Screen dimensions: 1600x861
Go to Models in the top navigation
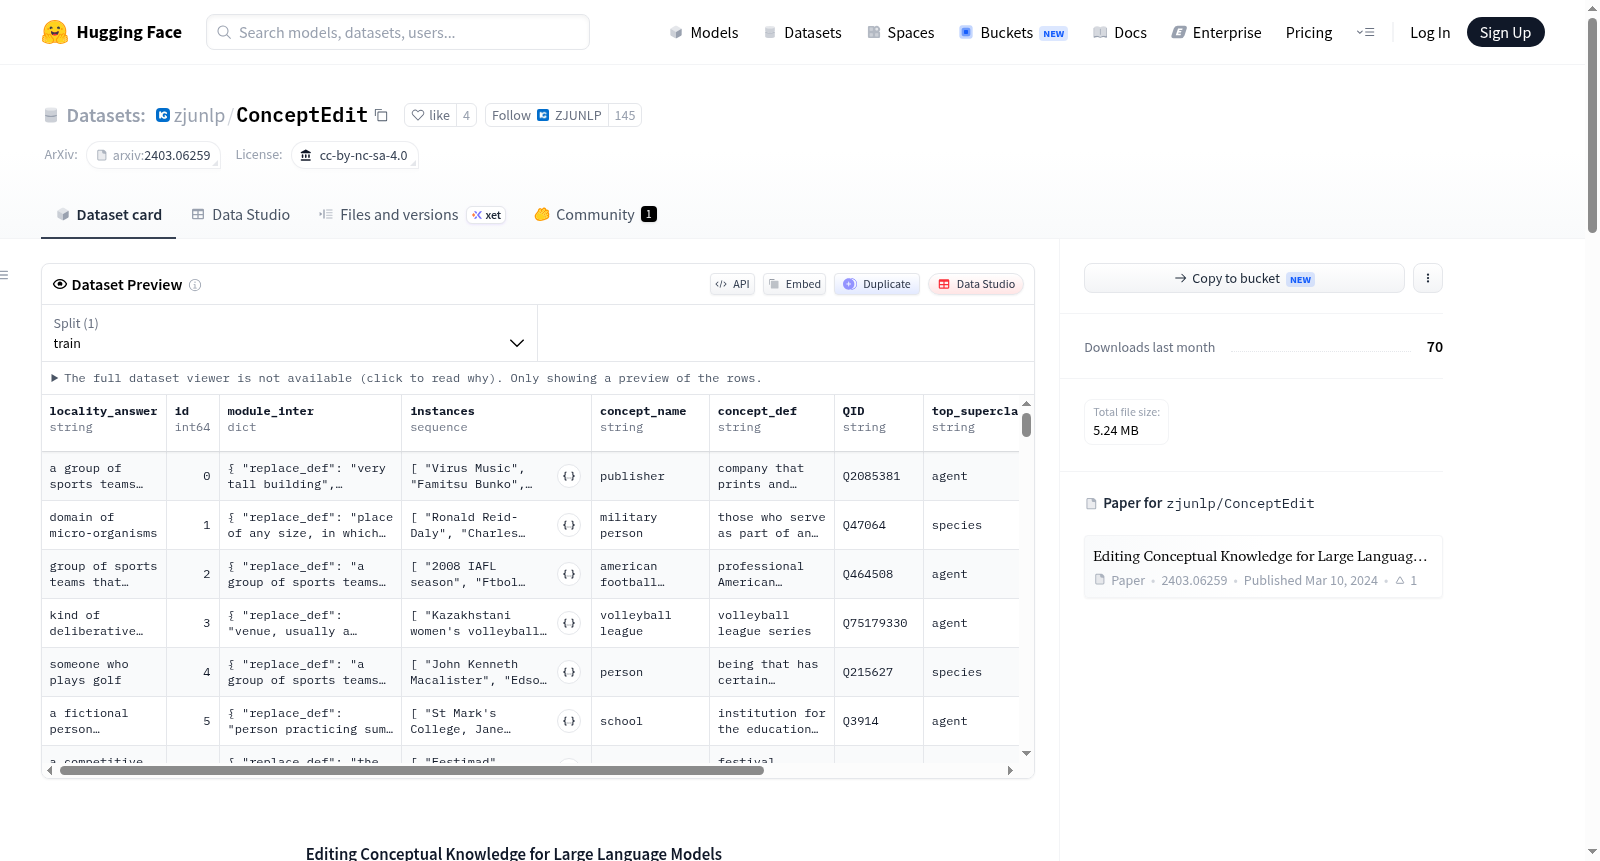[x=704, y=32]
